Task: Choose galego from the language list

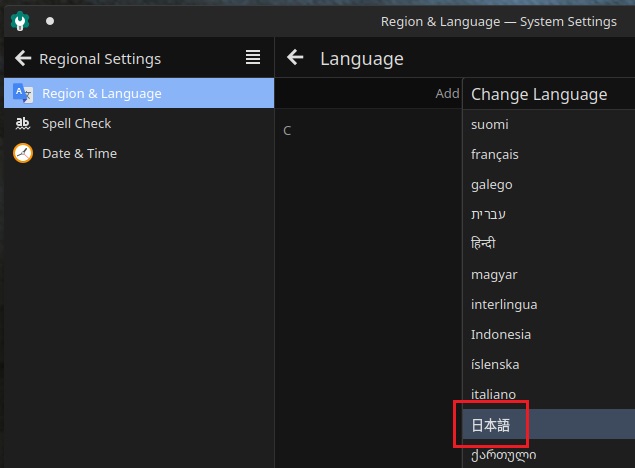Action: [x=549, y=184]
